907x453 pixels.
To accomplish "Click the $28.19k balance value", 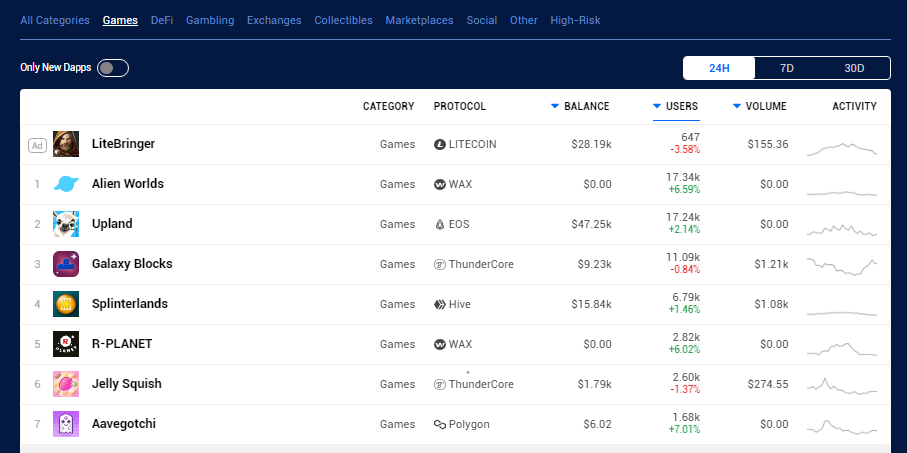I will [591, 144].
